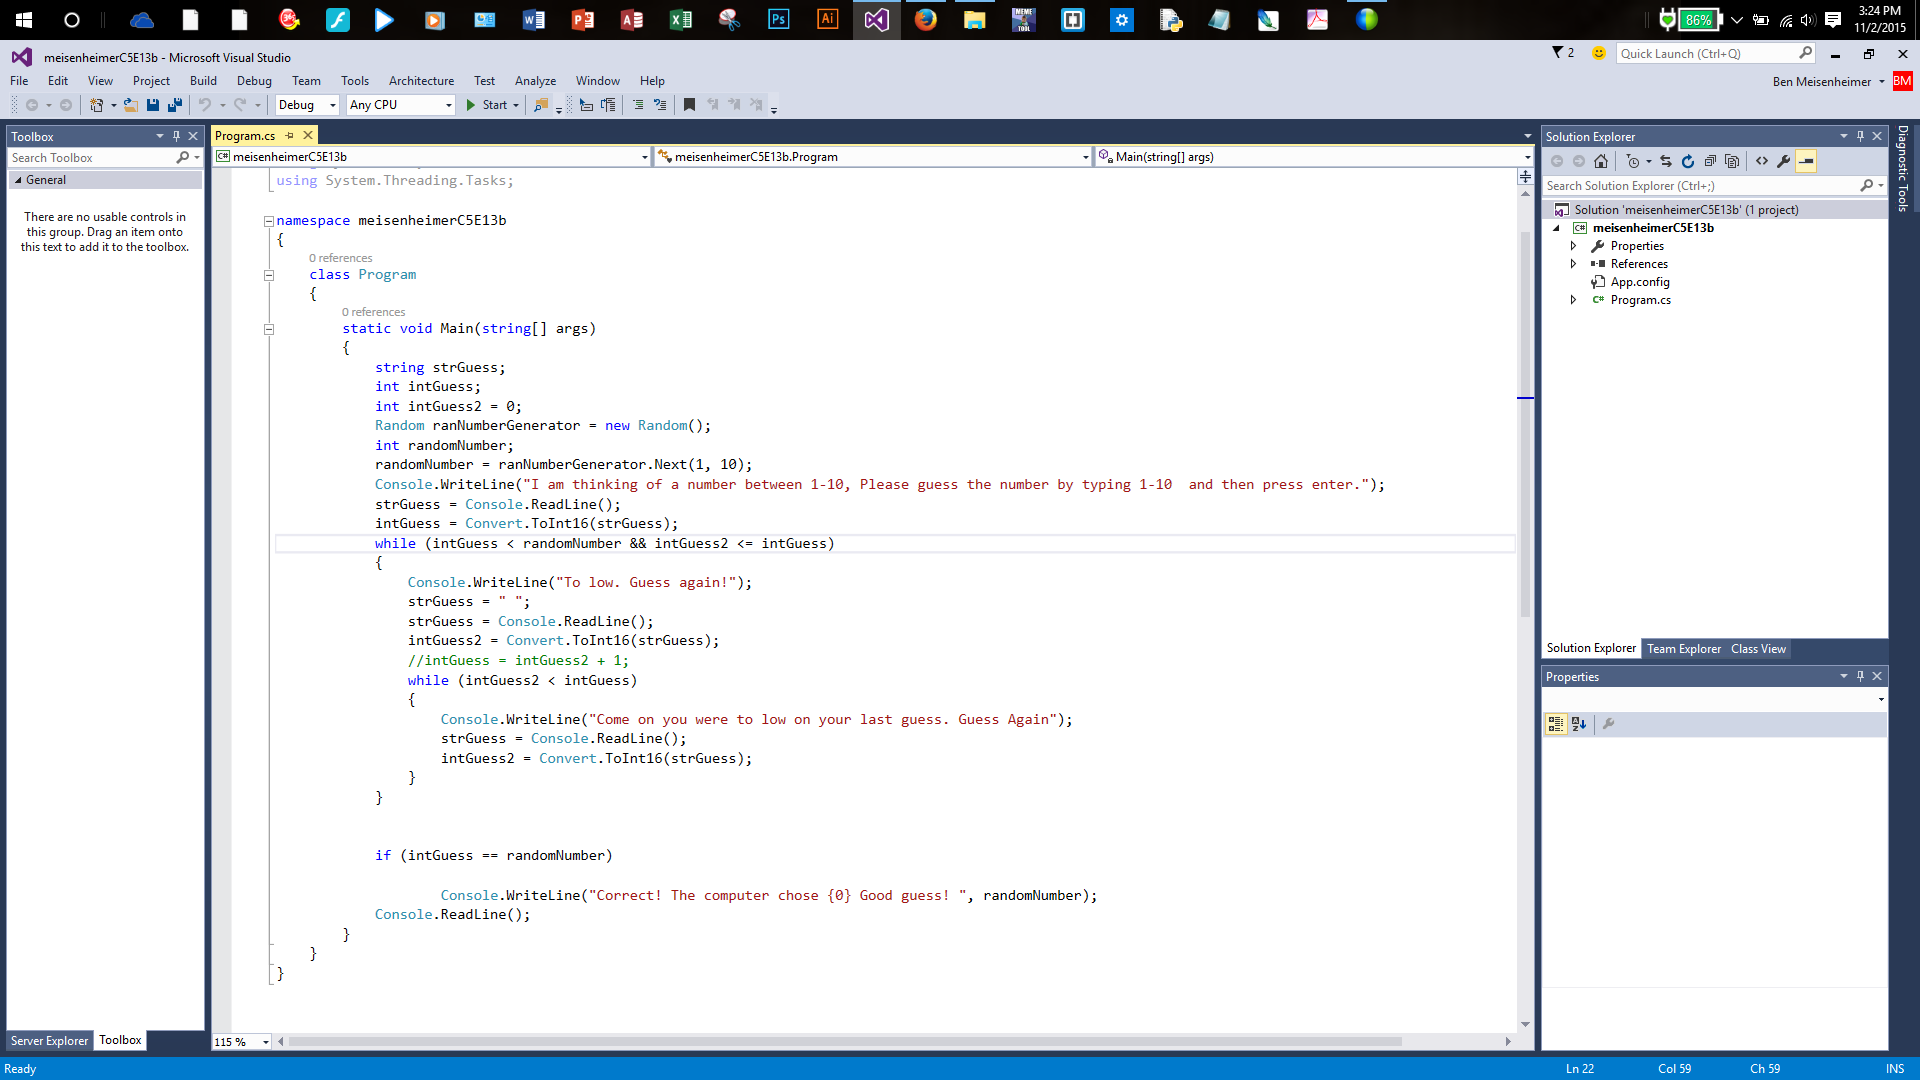Click the Solution Explorer Home icon
The width and height of the screenshot is (1920, 1080).
click(1601, 161)
